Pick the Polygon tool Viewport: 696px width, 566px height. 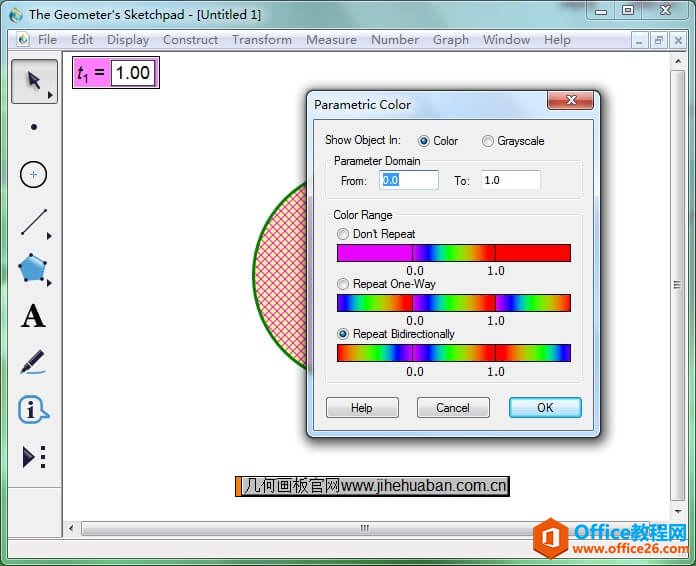click(x=32, y=268)
